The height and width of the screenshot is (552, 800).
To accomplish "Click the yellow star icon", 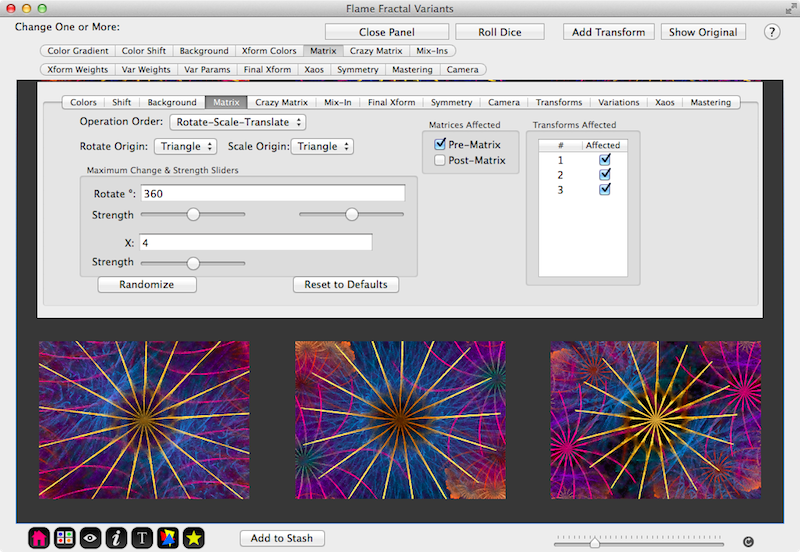I will 194,538.
